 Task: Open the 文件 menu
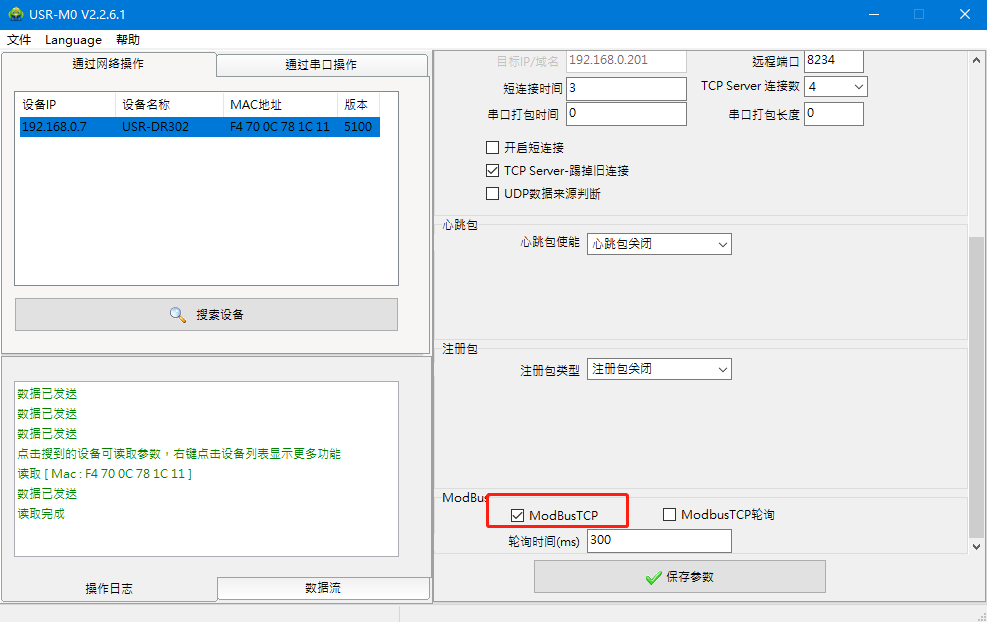[19, 40]
